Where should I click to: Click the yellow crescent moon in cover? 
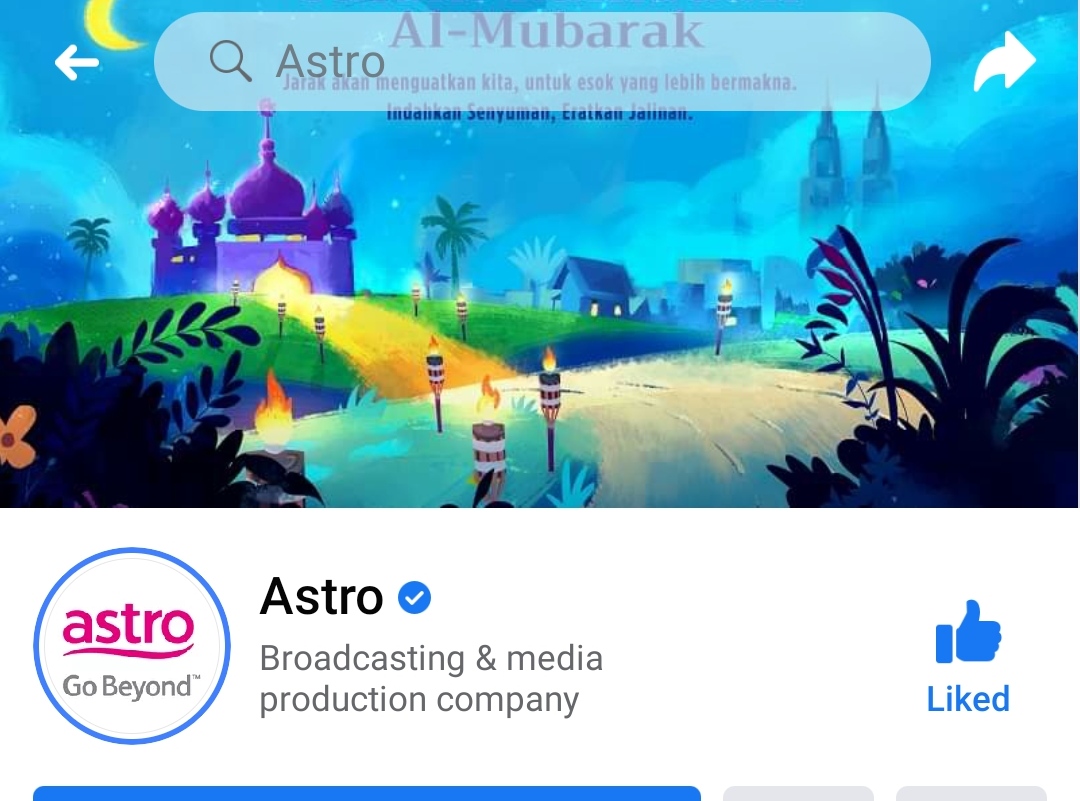pyautogui.click(x=112, y=25)
